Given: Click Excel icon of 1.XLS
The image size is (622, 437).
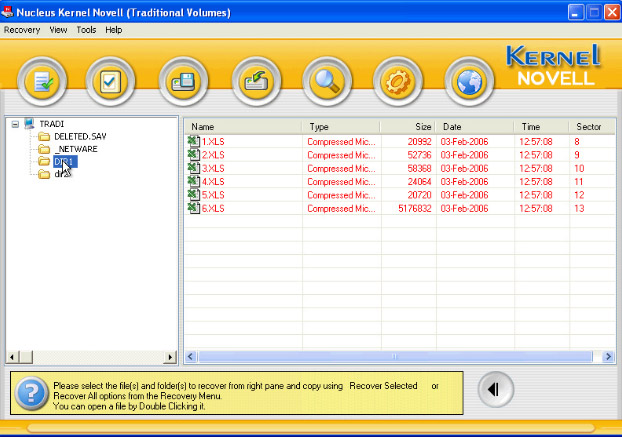Looking at the screenshot, I should [194, 141].
